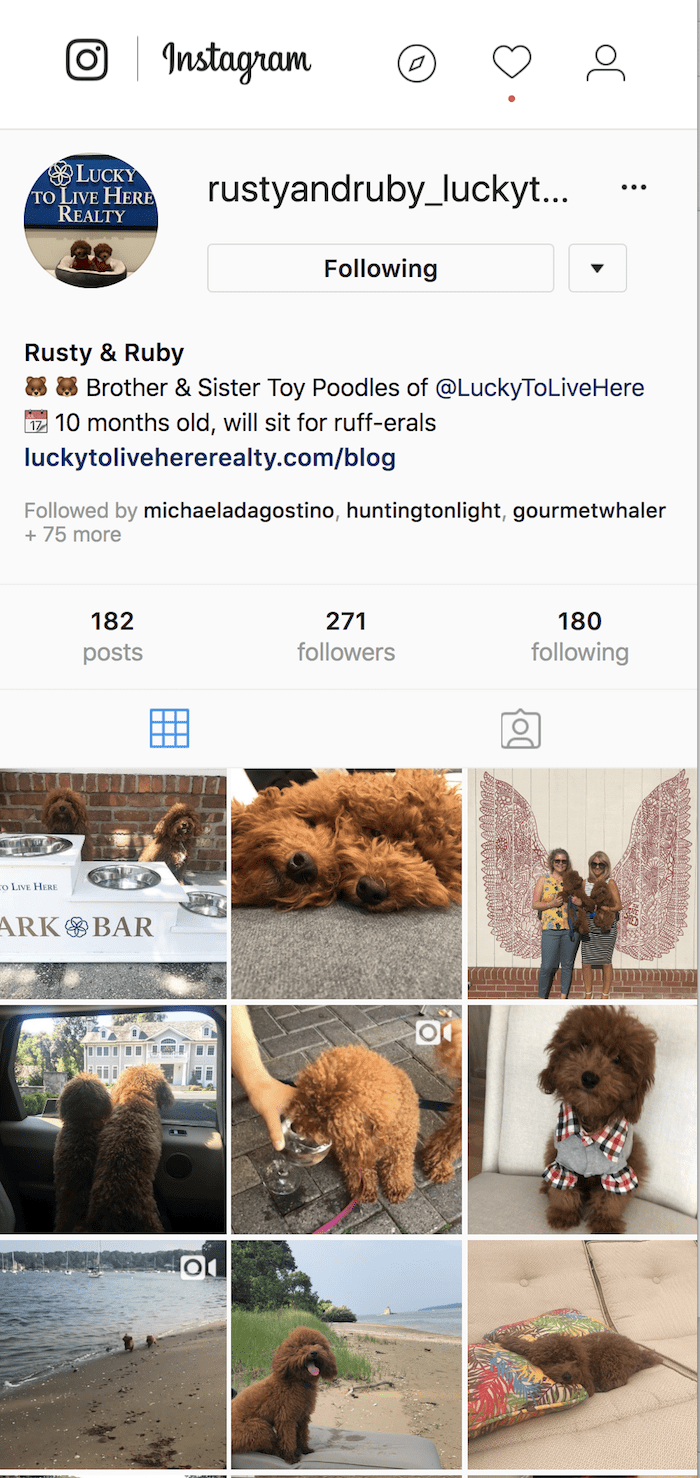The width and height of the screenshot is (700, 1478).
Task: Expand suggested accounts dropdown arrow
Action: [x=597, y=268]
